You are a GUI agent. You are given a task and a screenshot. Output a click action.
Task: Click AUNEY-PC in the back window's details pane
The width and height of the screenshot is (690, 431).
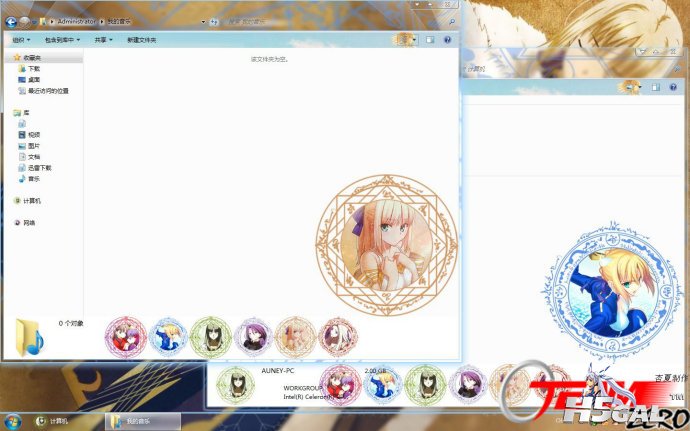(277, 371)
